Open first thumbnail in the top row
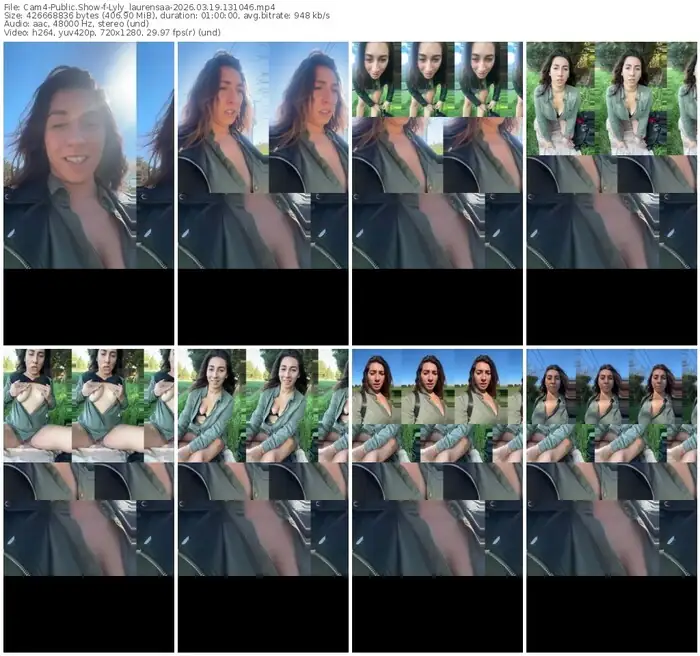This screenshot has width=700, height=656. pos(89,193)
